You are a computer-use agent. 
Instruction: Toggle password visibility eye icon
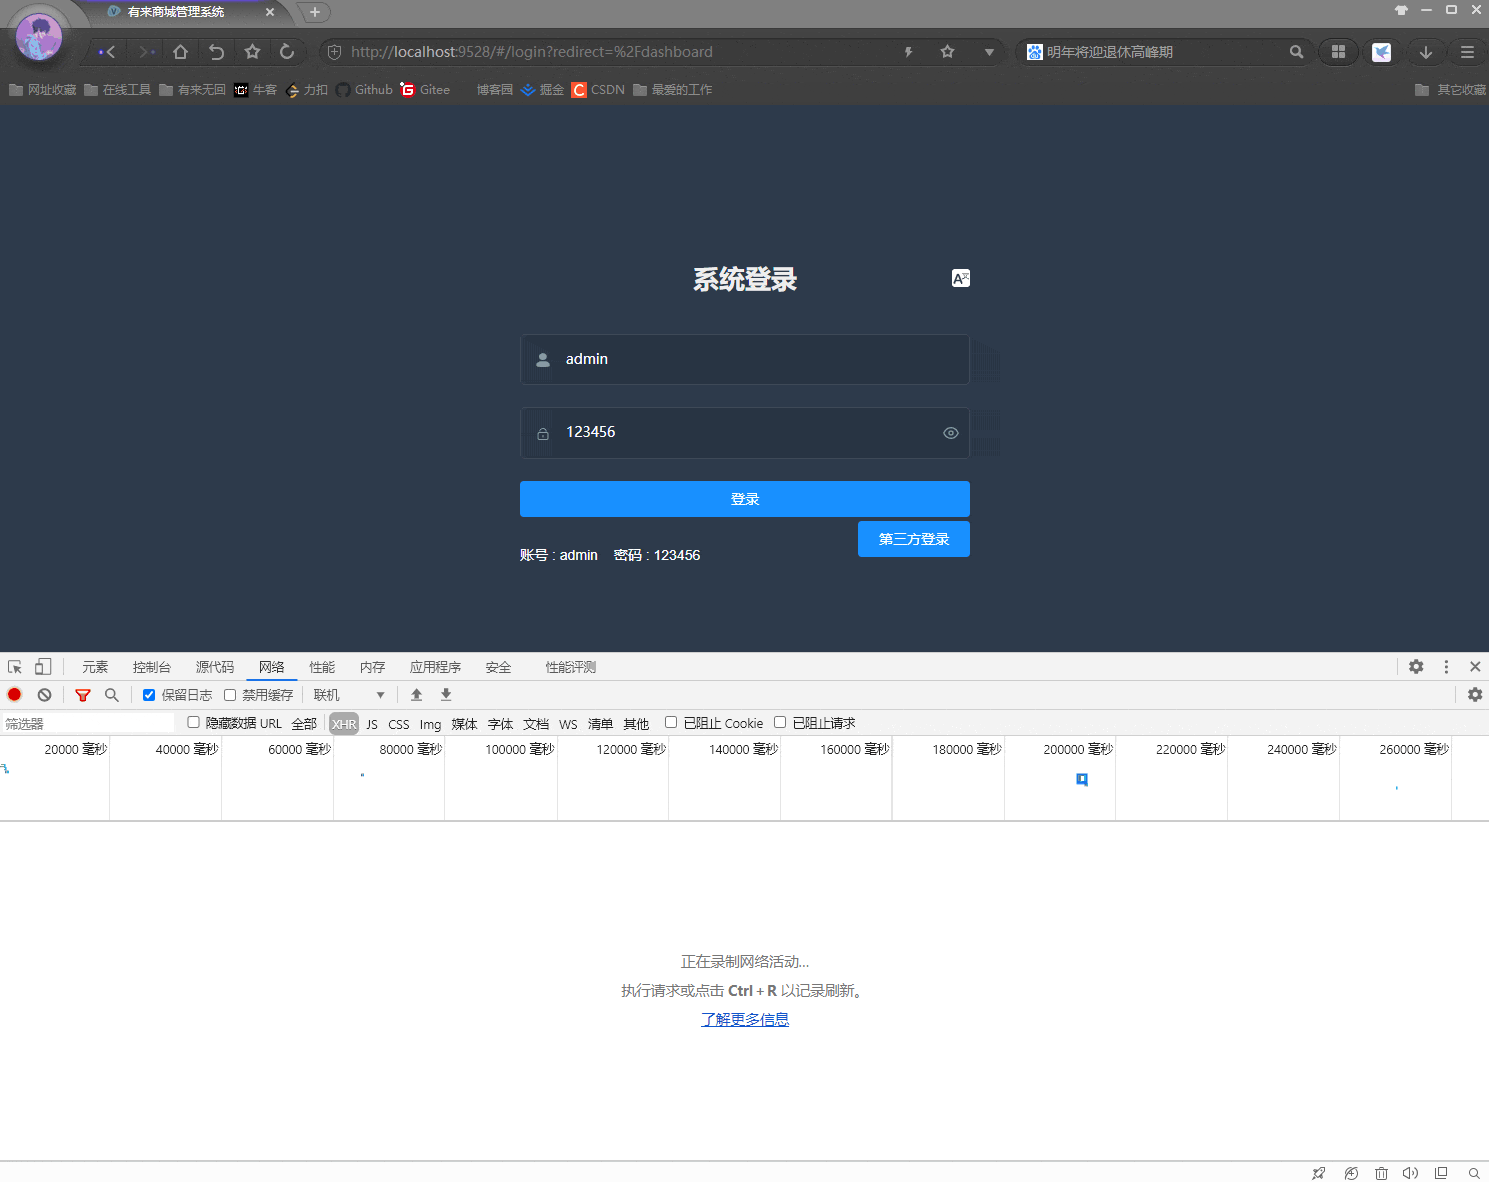[951, 433]
